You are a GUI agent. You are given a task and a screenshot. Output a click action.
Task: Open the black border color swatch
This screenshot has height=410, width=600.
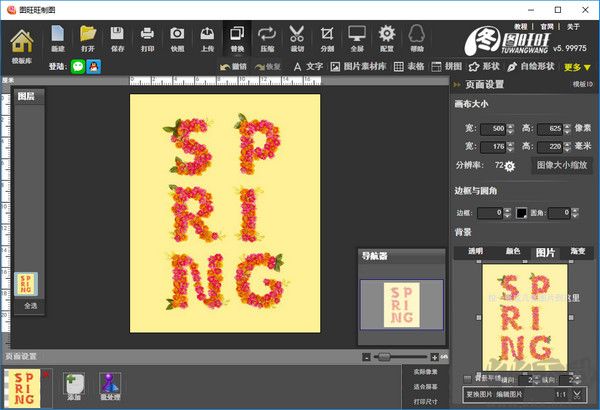tap(521, 213)
